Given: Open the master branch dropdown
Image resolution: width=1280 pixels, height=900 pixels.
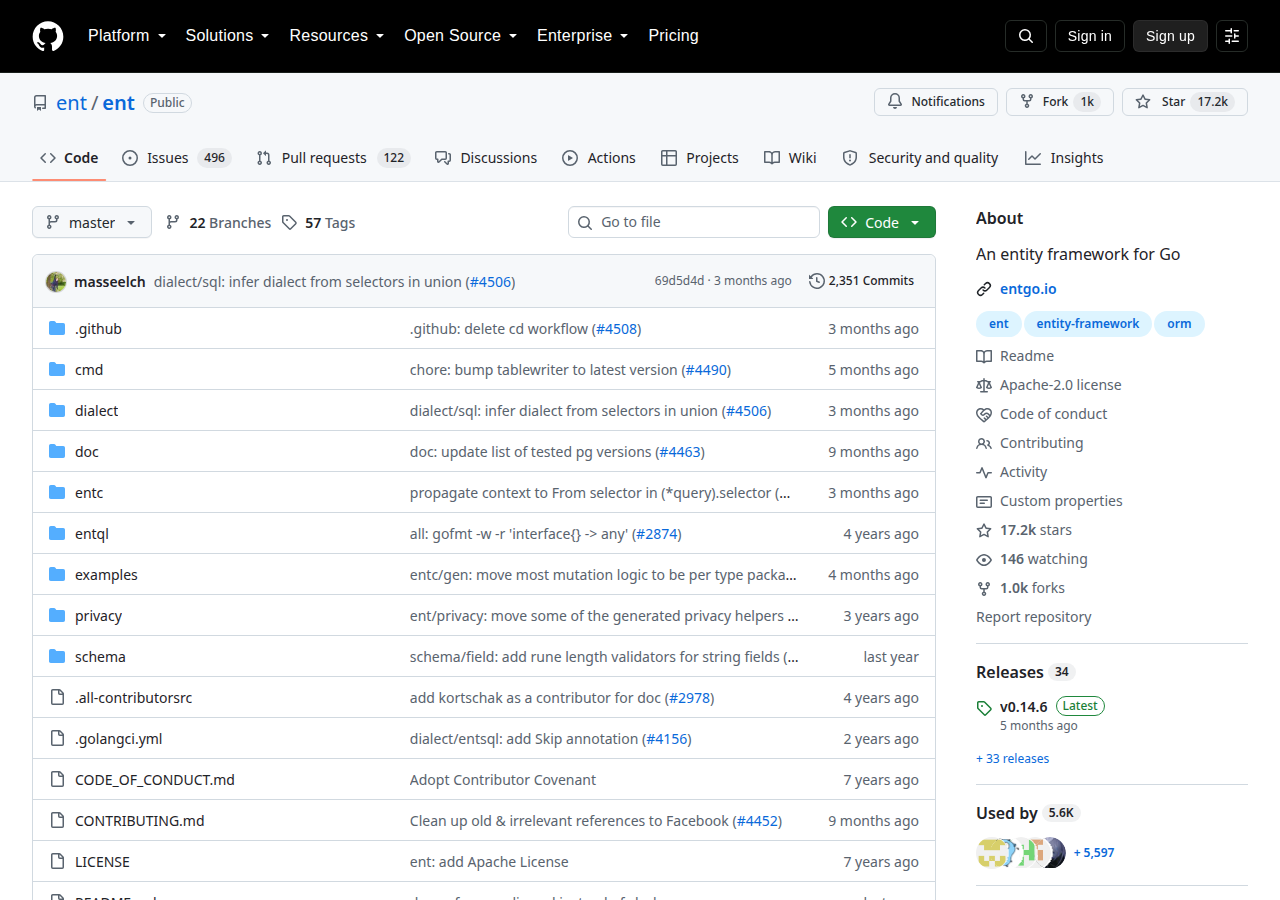Looking at the screenshot, I should pos(92,222).
